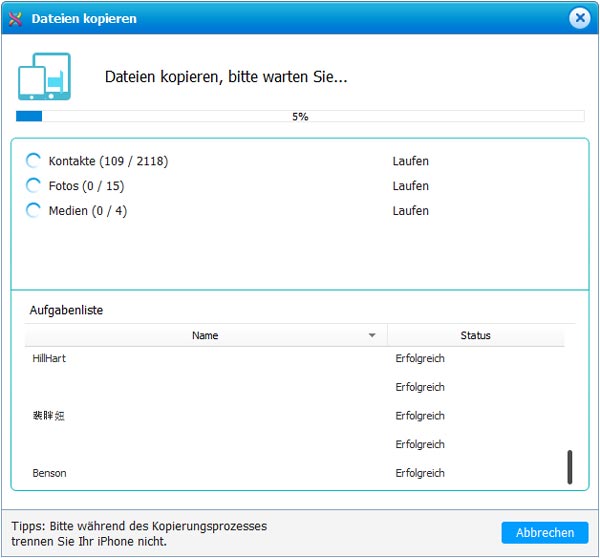Click the Medien loading spinner icon
This screenshot has width=600, height=558.
(x=34, y=211)
